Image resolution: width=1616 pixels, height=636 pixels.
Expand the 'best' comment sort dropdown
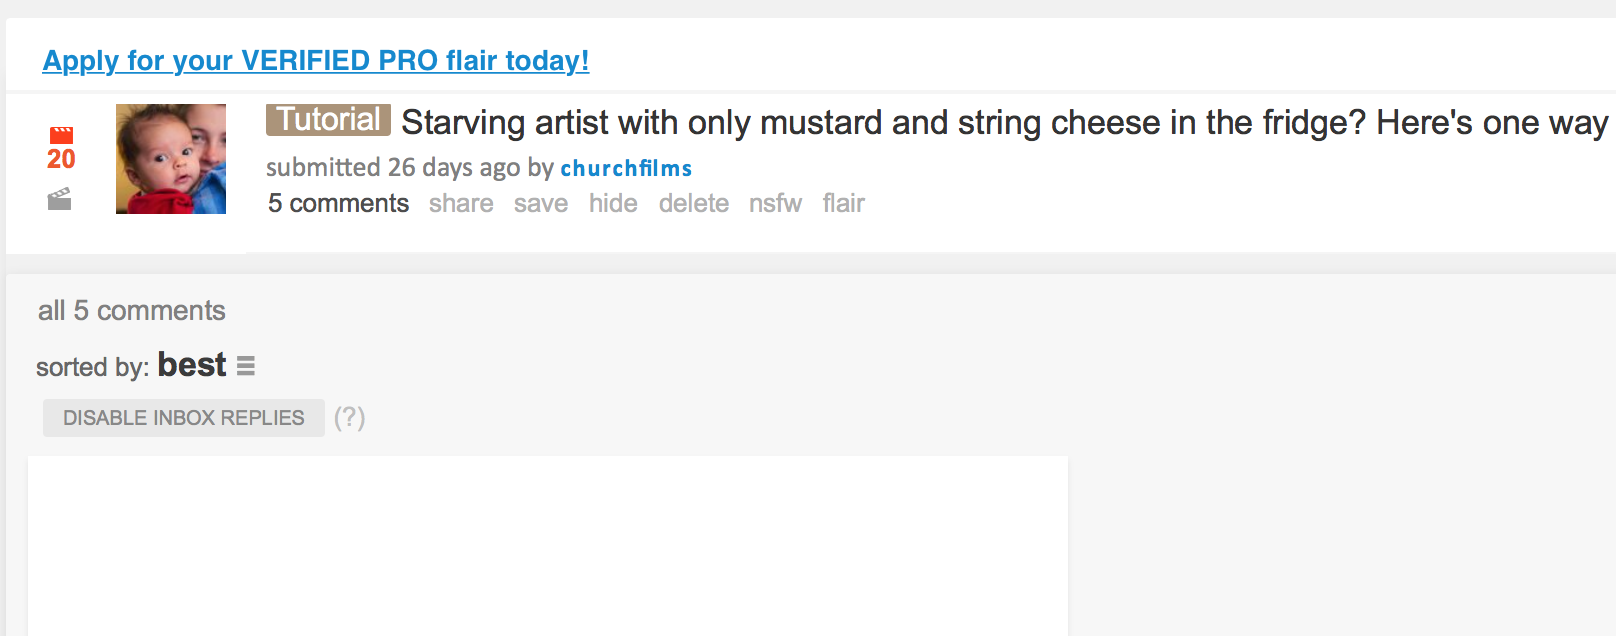[x=192, y=365]
